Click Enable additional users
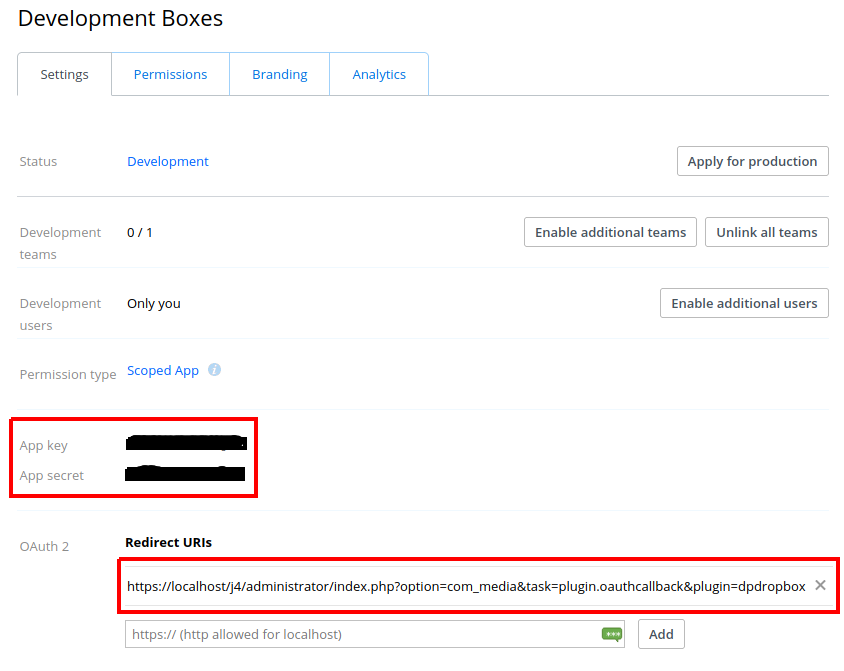The width and height of the screenshot is (844, 671). [744, 303]
